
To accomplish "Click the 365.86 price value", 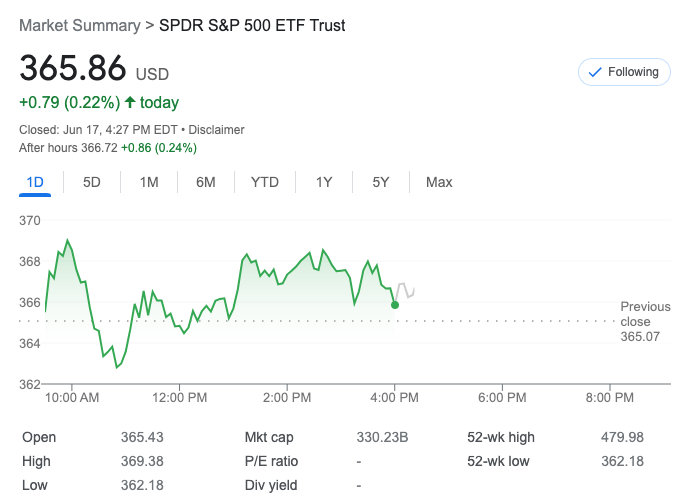I will point(73,69).
